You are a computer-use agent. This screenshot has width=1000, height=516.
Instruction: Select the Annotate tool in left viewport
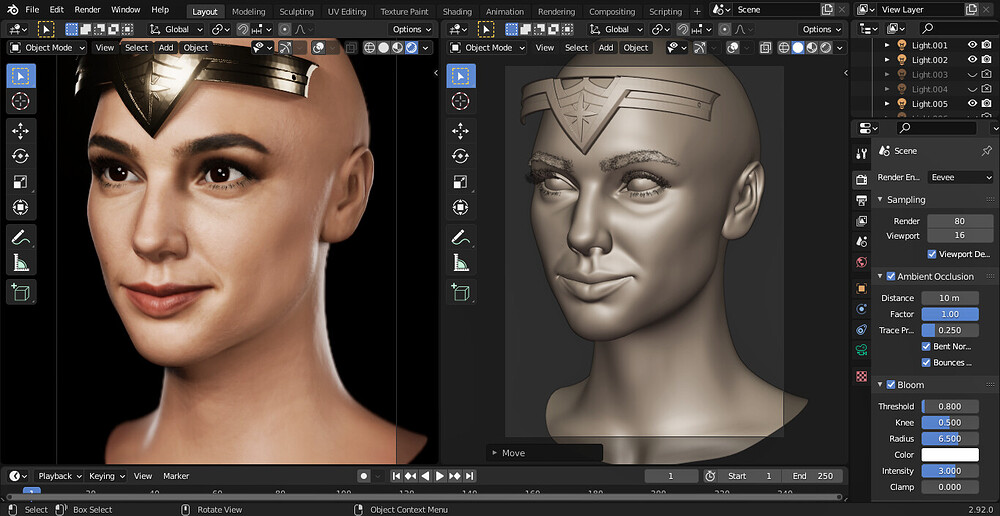[x=21, y=237]
